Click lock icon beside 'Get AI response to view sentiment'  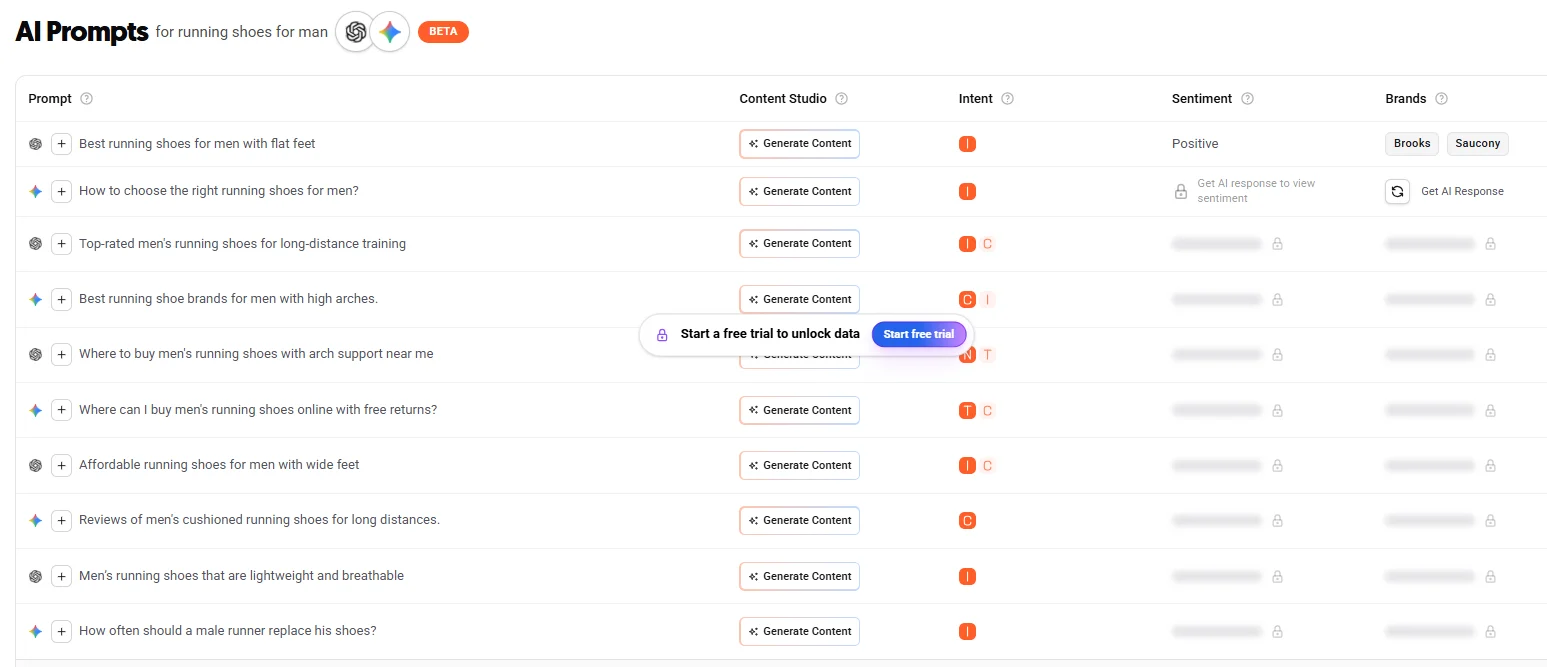coord(1181,191)
